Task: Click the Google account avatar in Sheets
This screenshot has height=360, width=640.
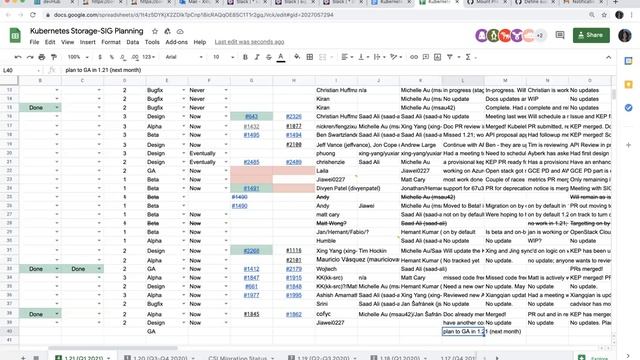Action: pos(624,36)
